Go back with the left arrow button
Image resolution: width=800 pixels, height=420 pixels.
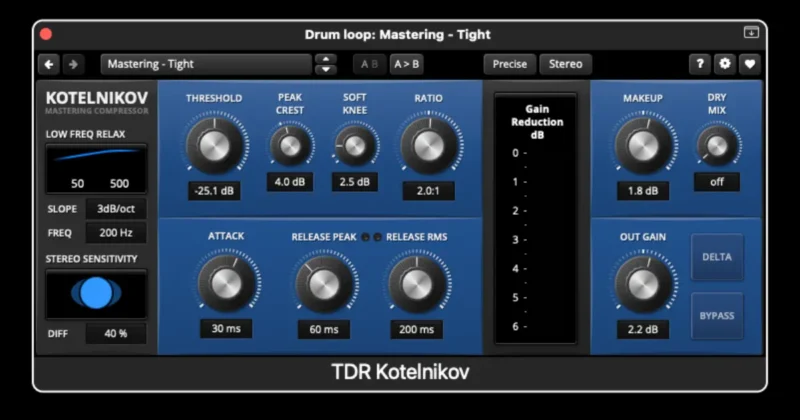pyautogui.click(x=49, y=64)
